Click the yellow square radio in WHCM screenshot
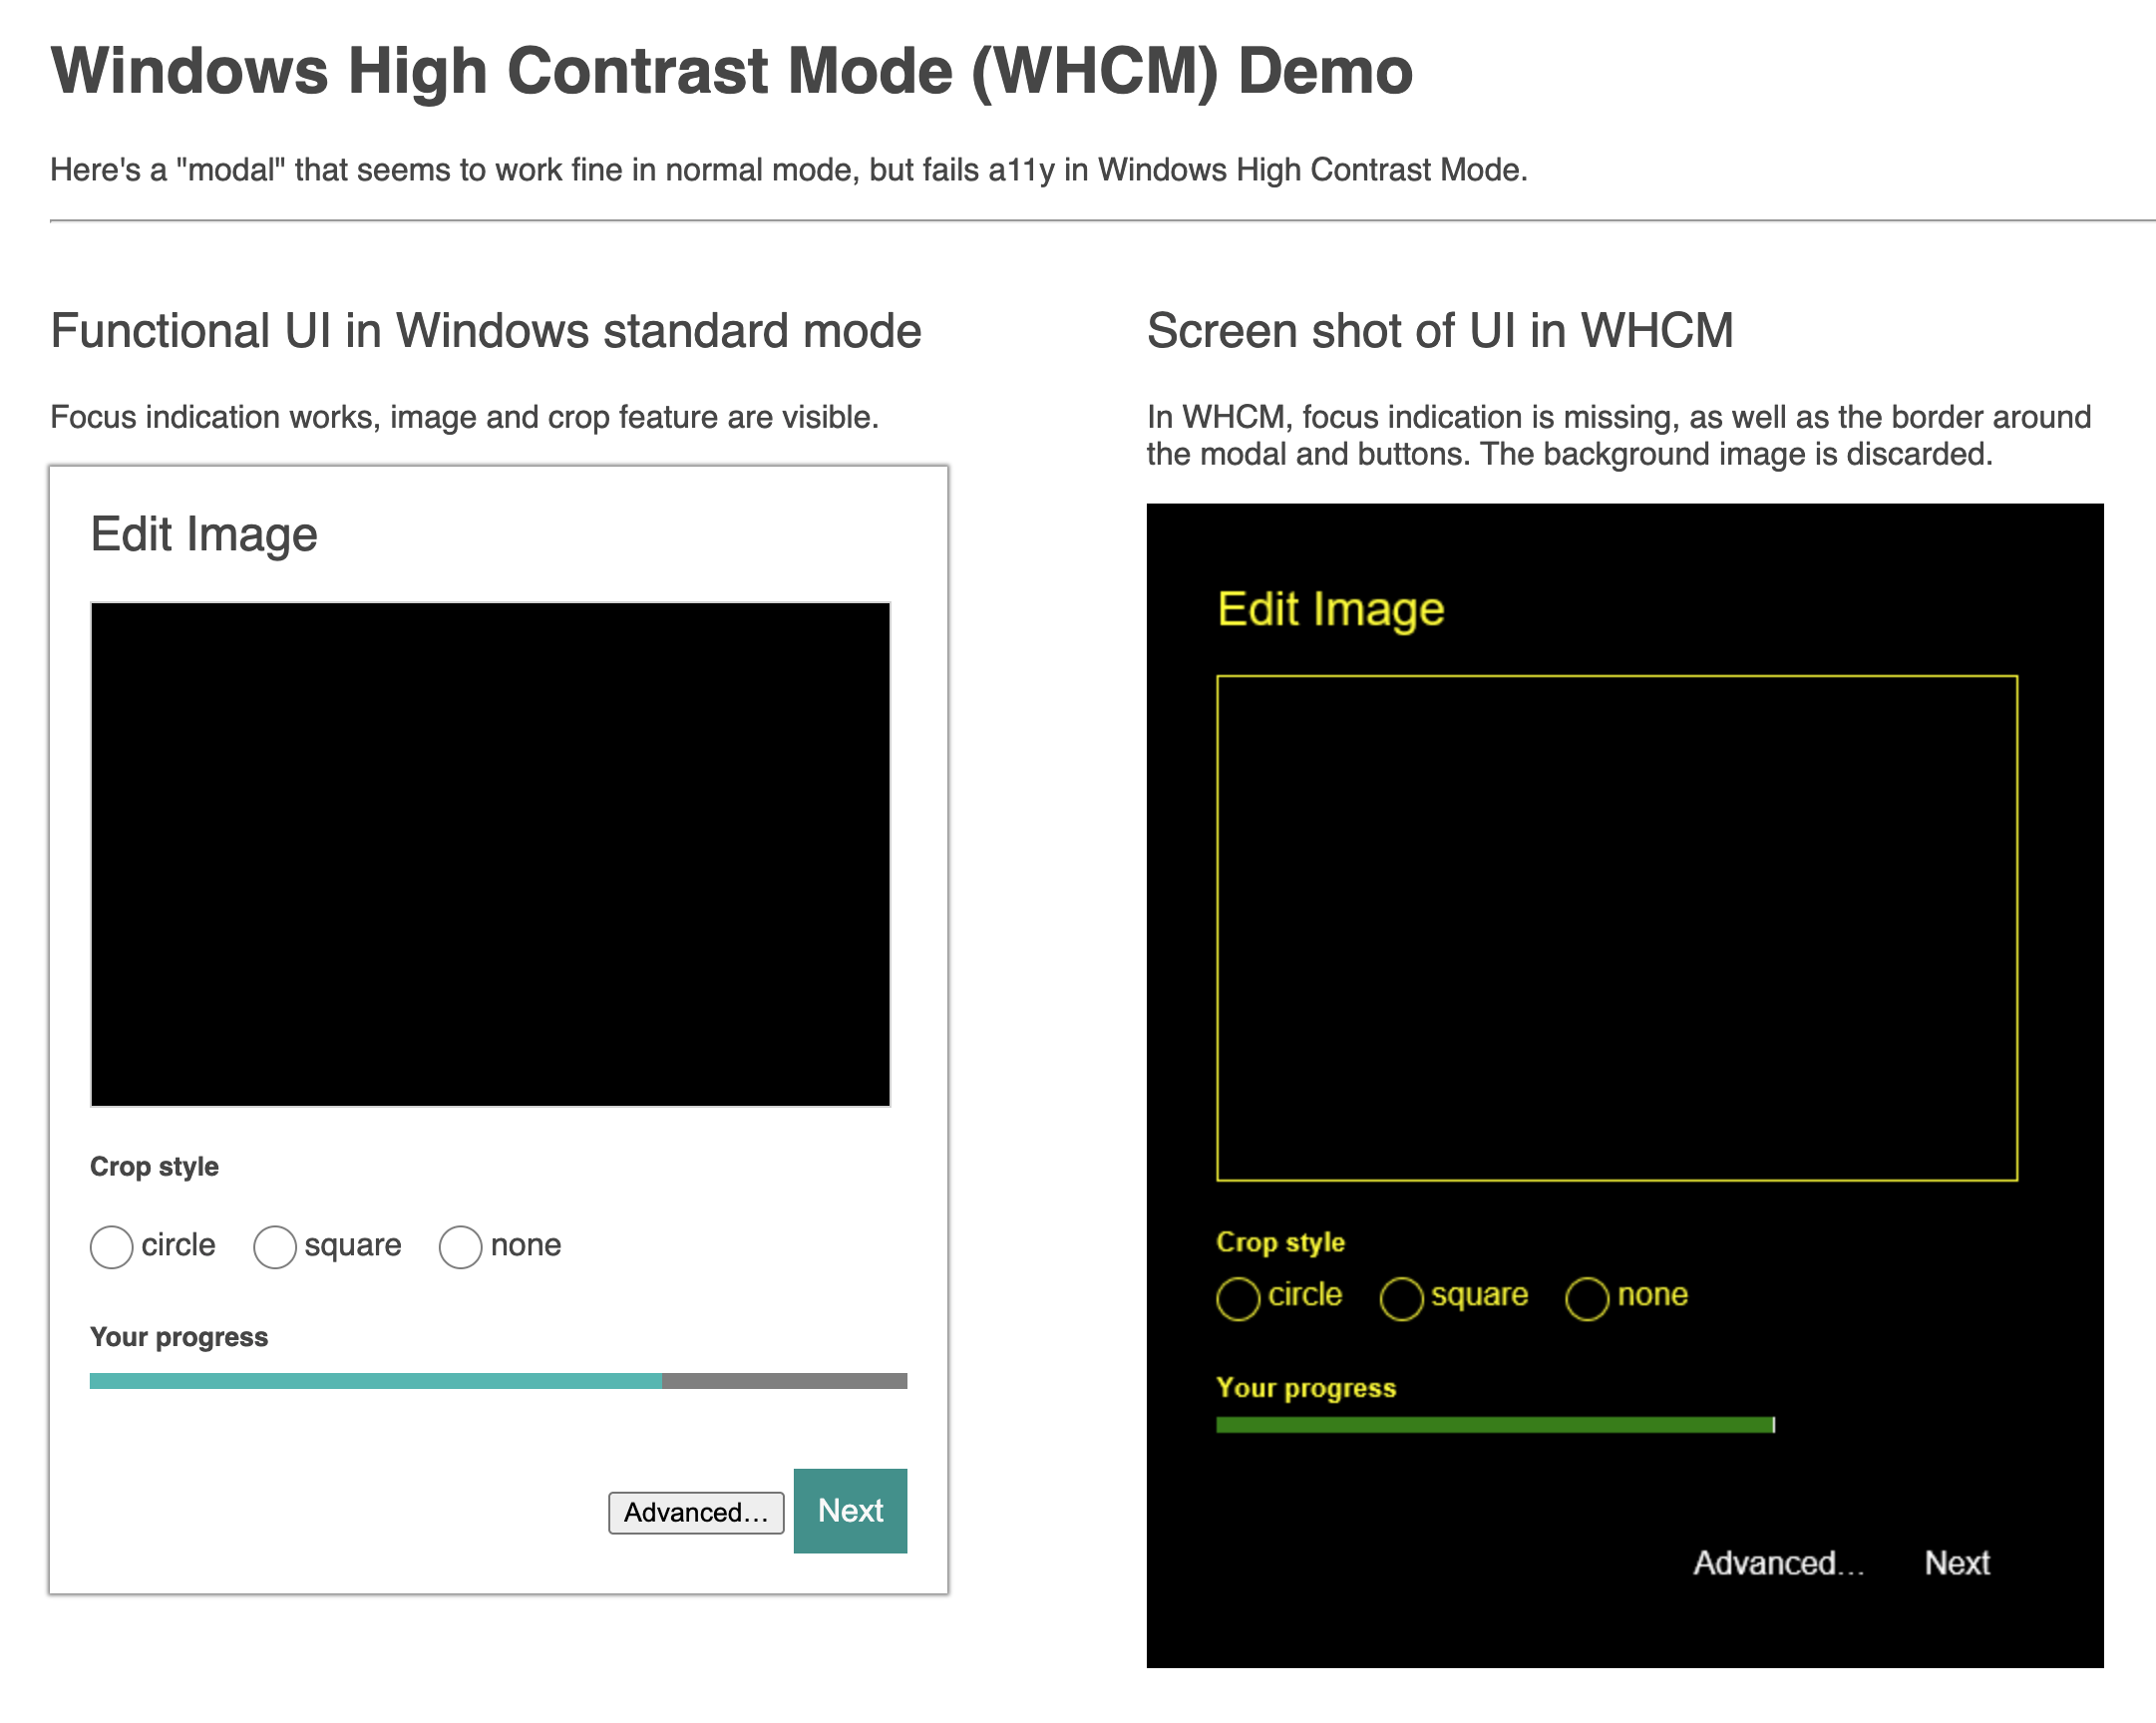 click(x=1401, y=1299)
